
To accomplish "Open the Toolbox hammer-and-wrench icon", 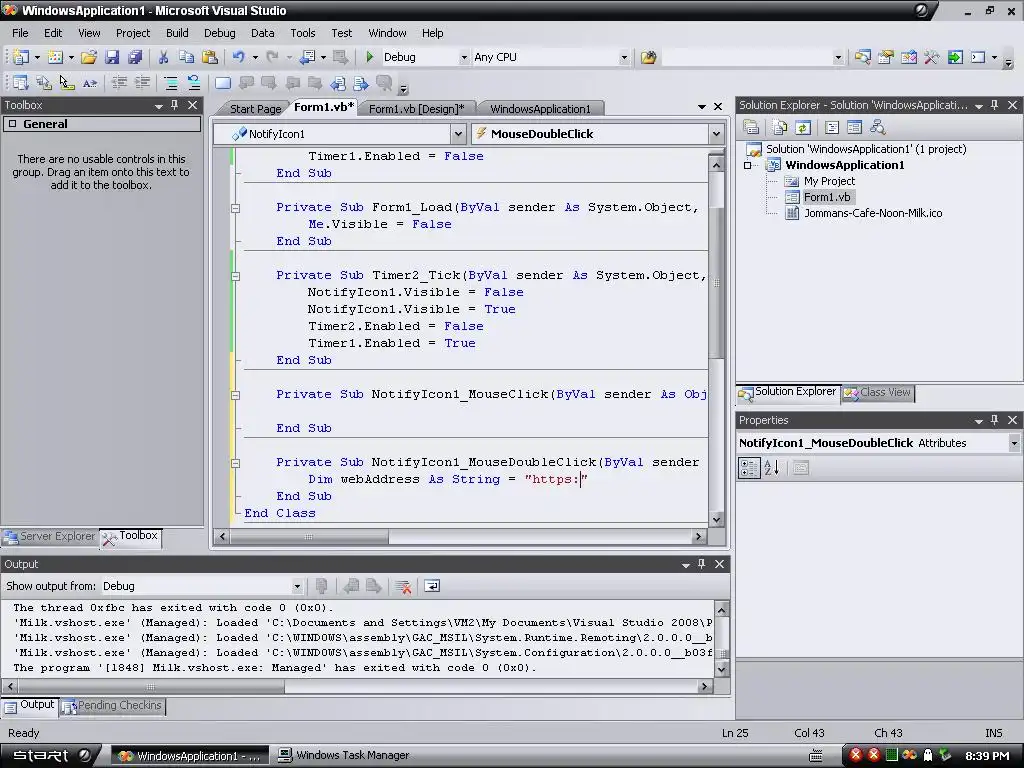I will [x=932, y=57].
